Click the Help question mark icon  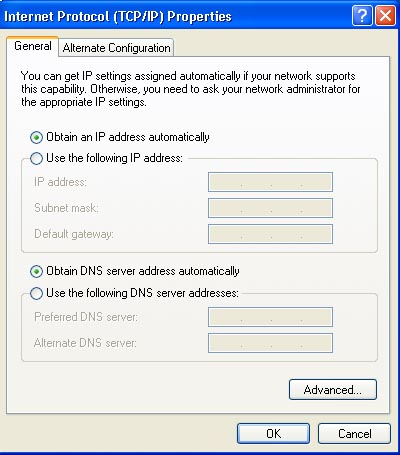click(362, 15)
